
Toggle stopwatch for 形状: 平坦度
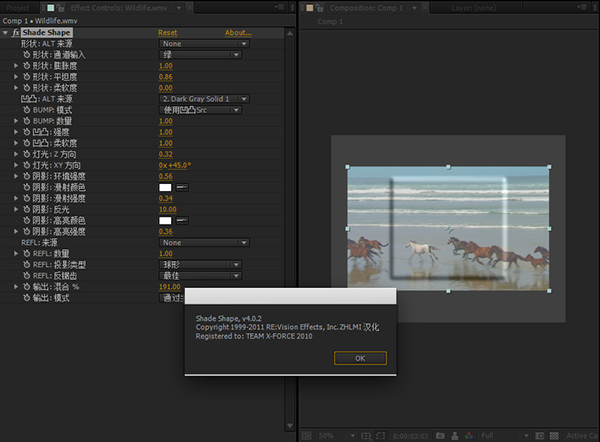pyautogui.click(x=26, y=77)
